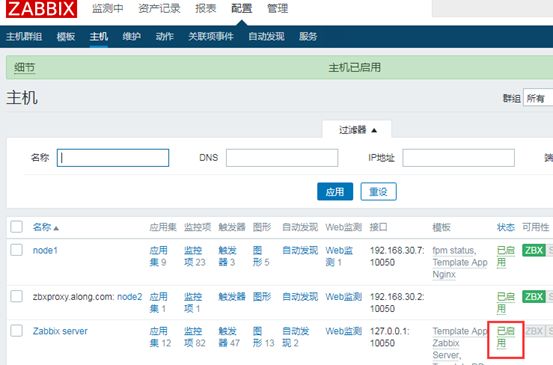Screen dimensions: 553x365
Task: Switch to 主机 submenu tab
Action: pyautogui.click(x=98, y=36)
